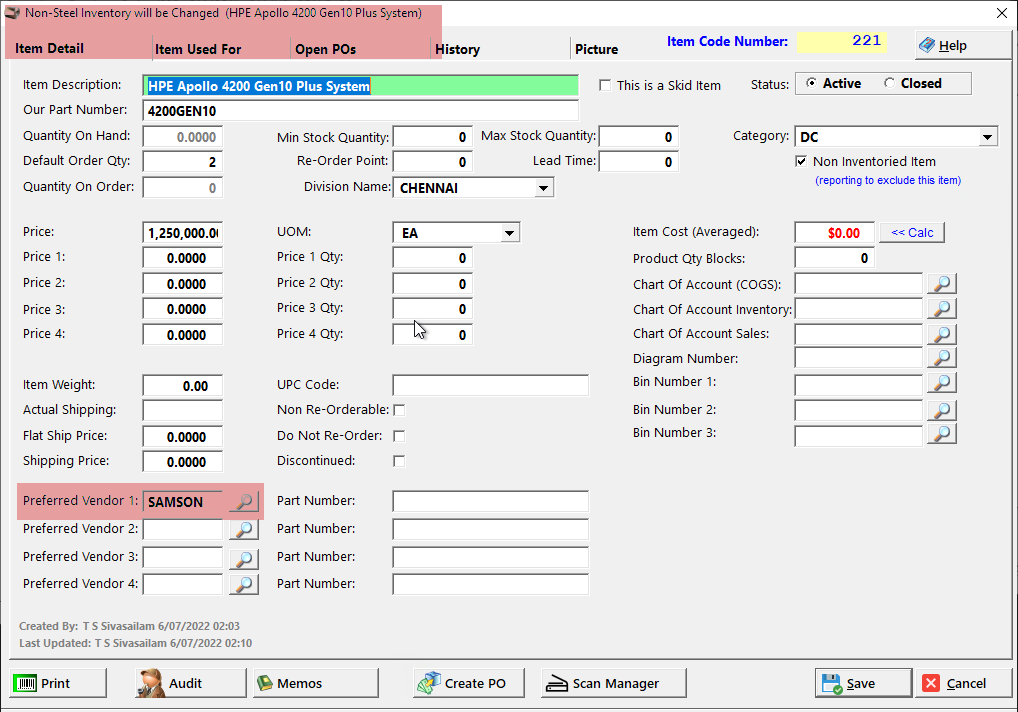Click the Item Description field
Screen dimensions: 1018x712
pyautogui.click(x=360, y=86)
